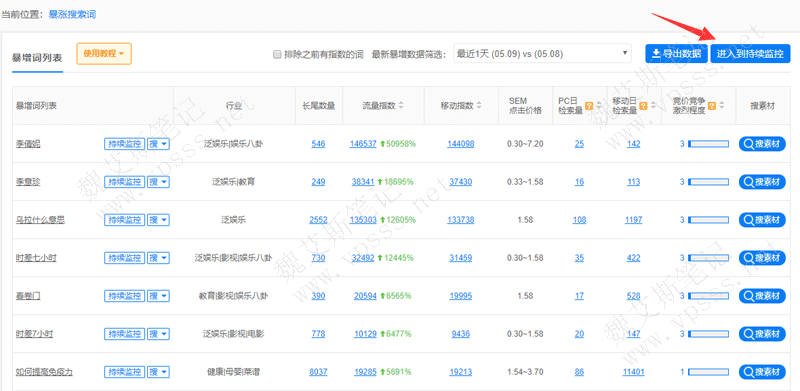Open keyword link 时差七小时
The height and width of the screenshot is (391, 800).
click(36, 258)
